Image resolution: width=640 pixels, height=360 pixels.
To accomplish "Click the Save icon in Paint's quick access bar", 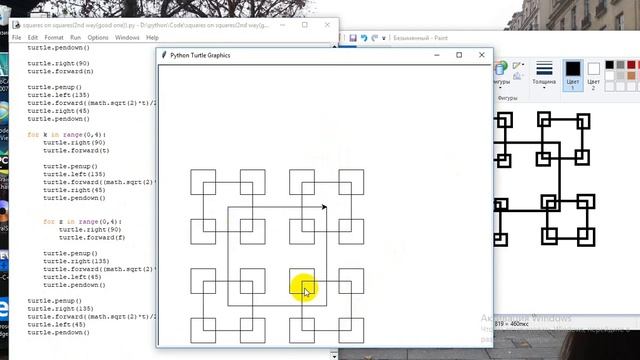I will point(353,38).
